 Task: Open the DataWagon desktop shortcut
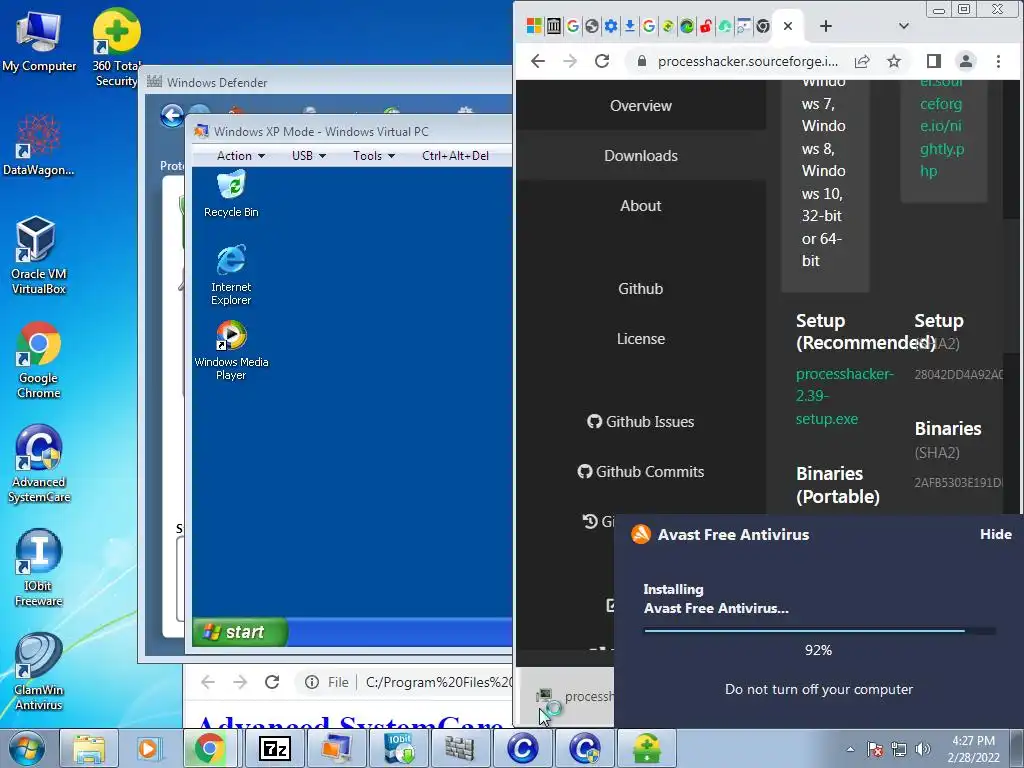coord(39,145)
